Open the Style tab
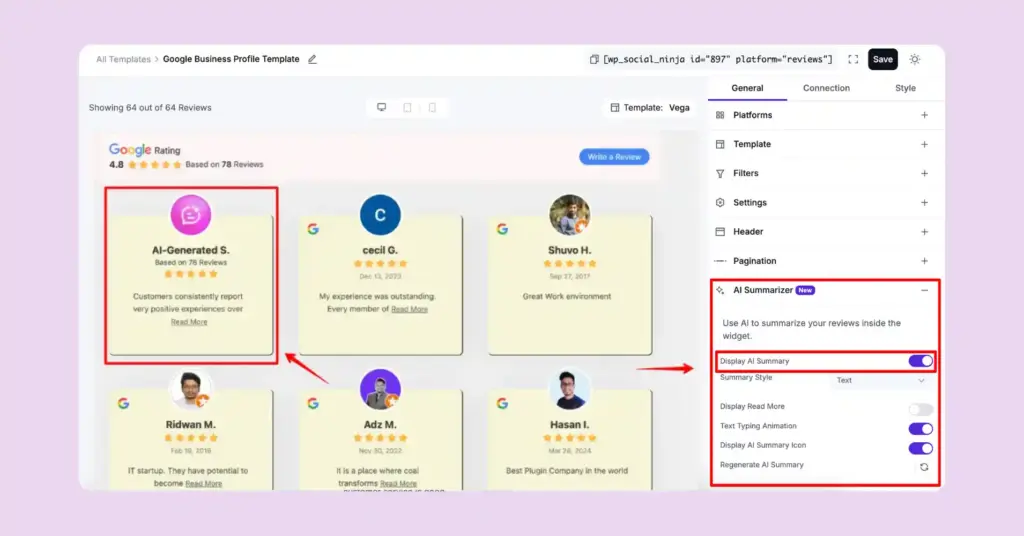 click(905, 88)
